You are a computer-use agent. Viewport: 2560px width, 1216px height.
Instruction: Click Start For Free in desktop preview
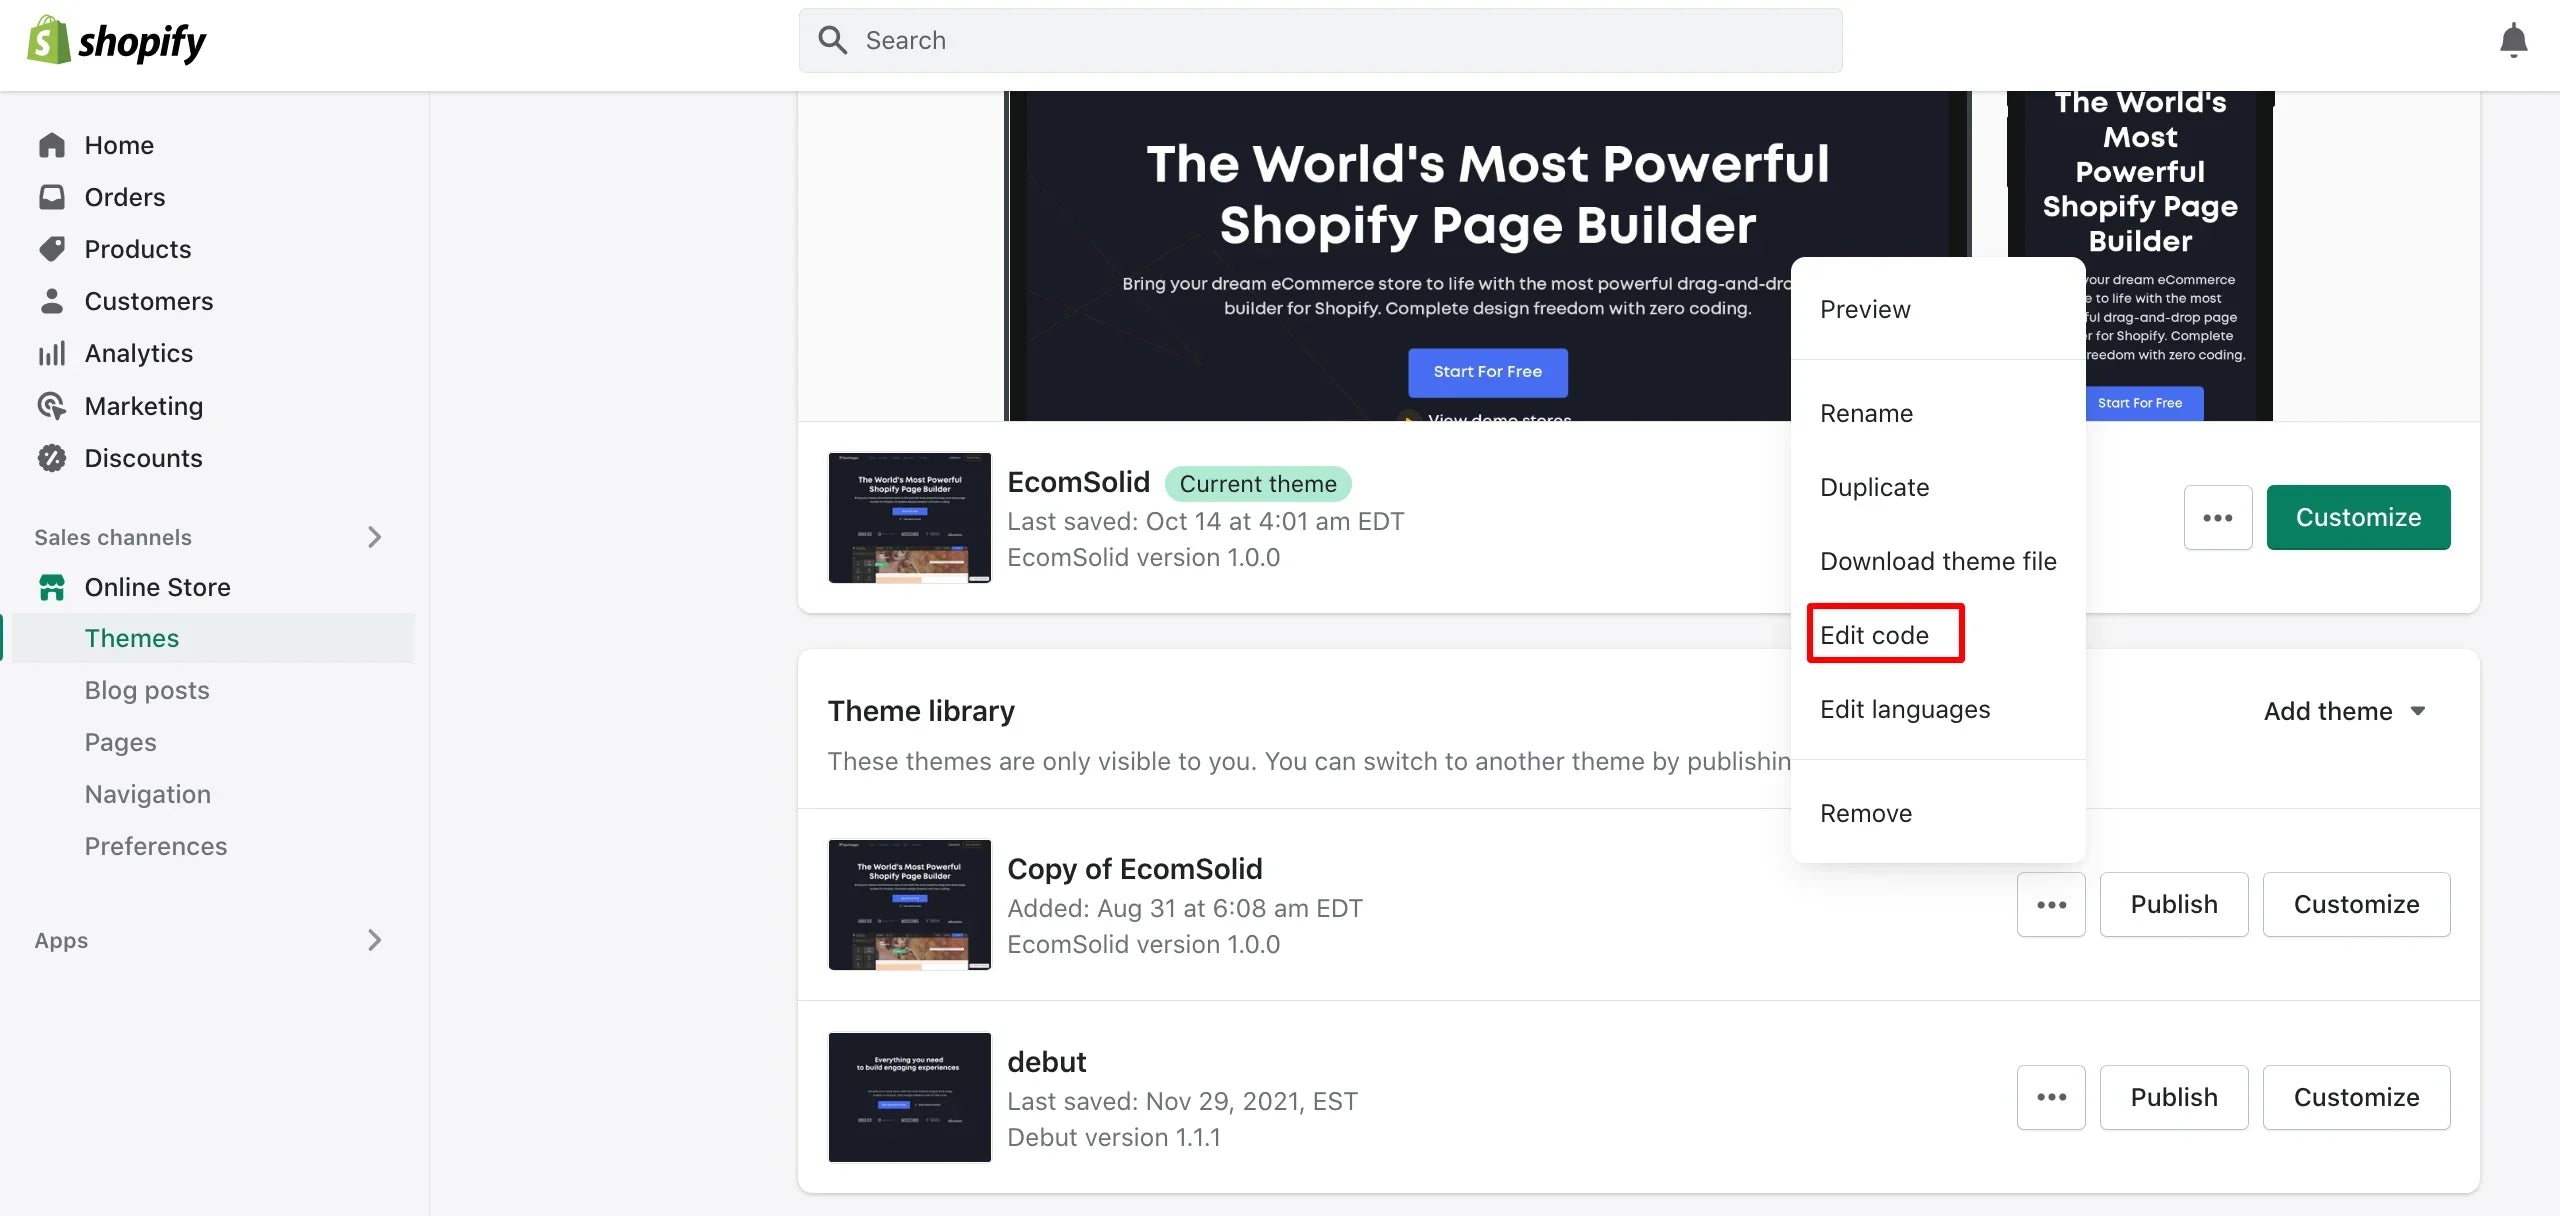pos(1487,372)
